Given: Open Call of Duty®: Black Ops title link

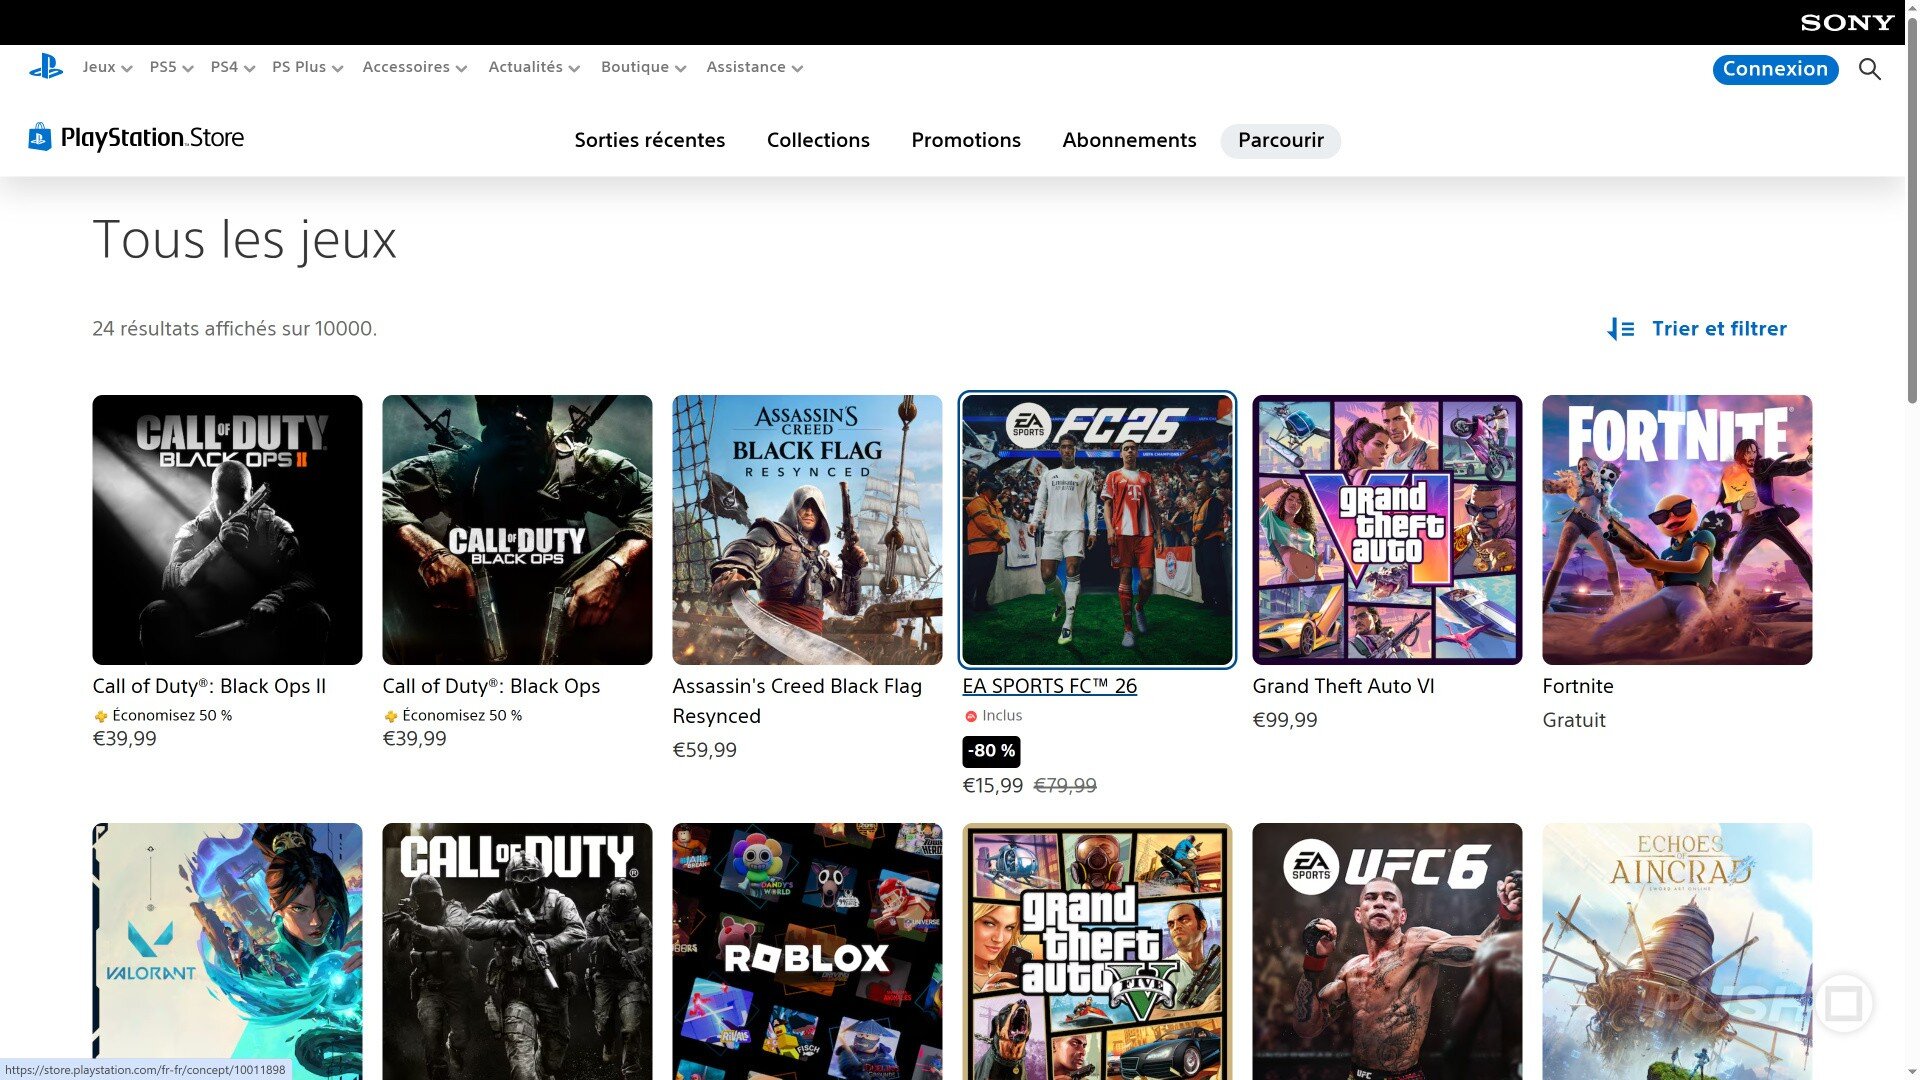Looking at the screenshot, I should click(x=491, y=686).
